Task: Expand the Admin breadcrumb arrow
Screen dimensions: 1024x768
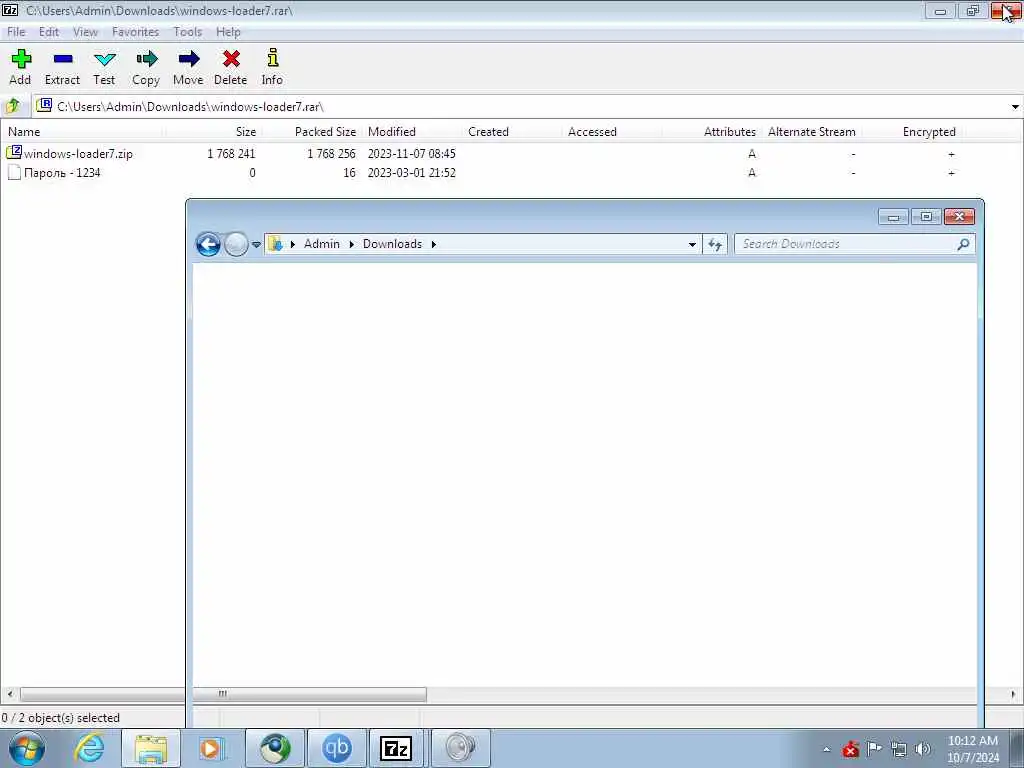Action: 351,244
